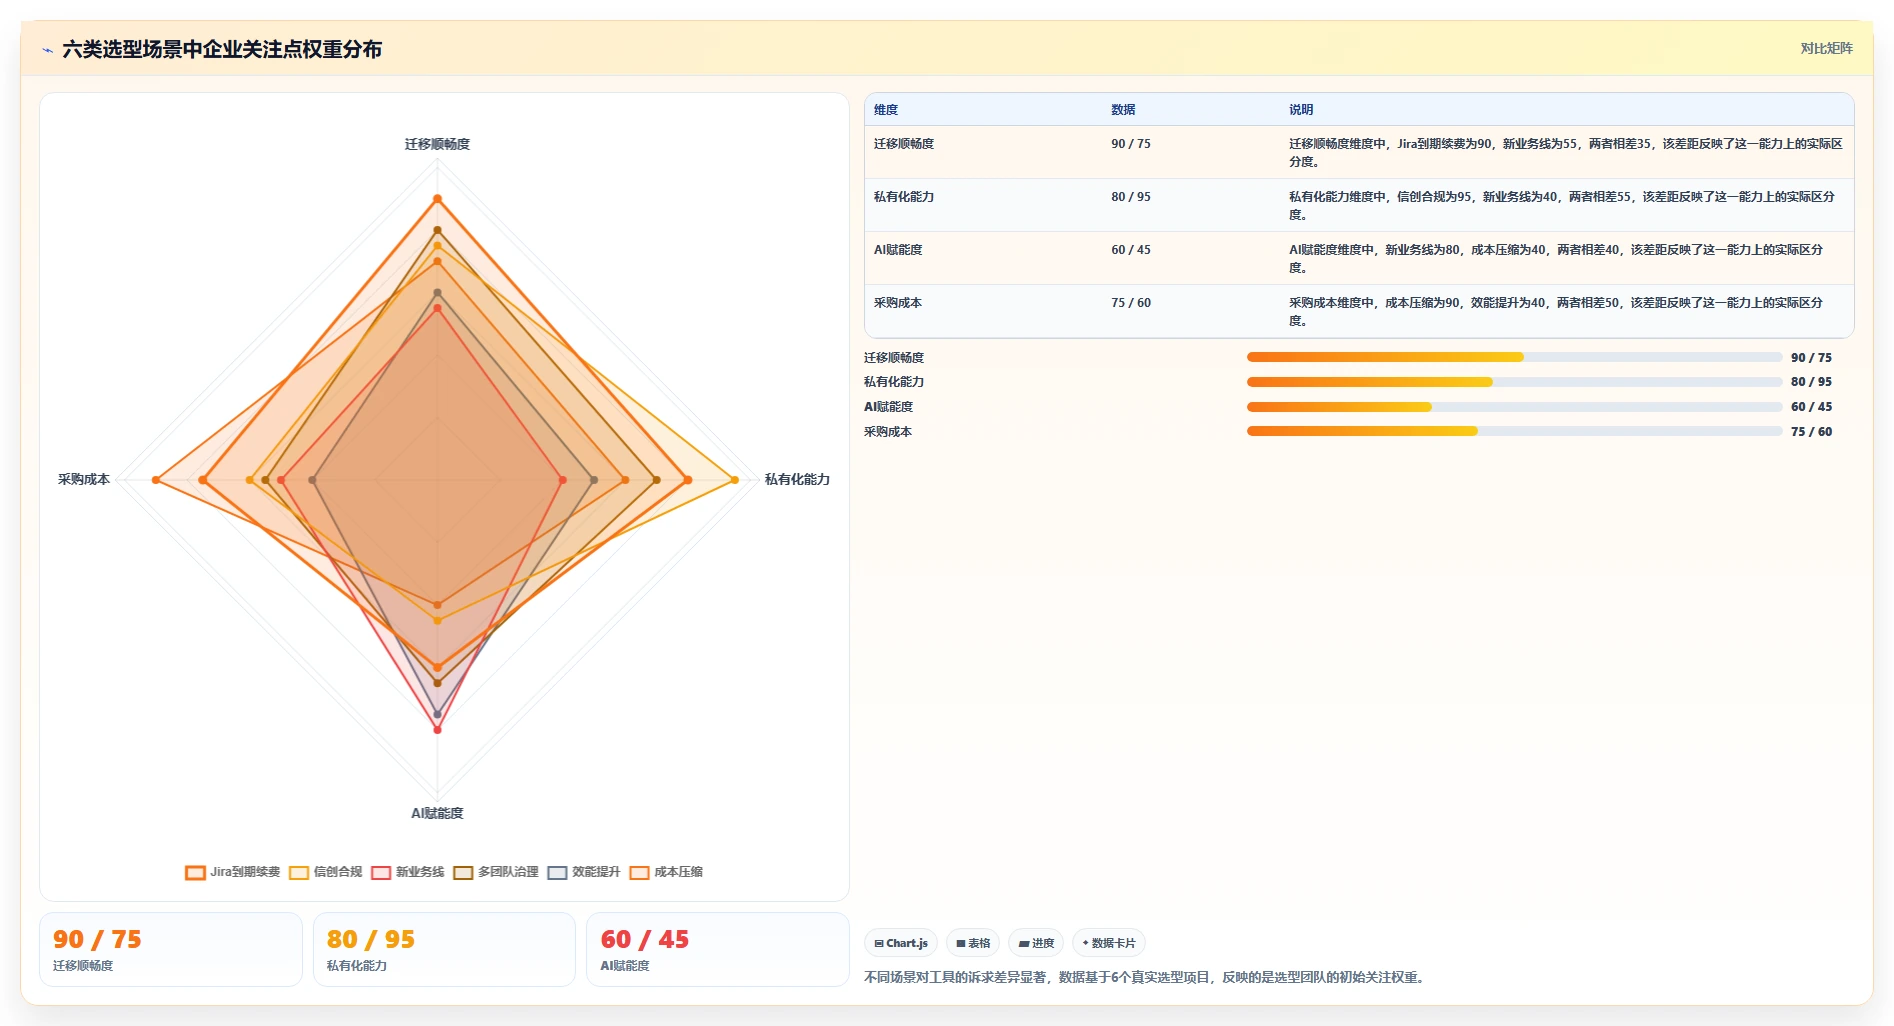Click the AI赋能度 radar axis label
This screenshot has height=1026, width=1894.
(x=437, y=814)
